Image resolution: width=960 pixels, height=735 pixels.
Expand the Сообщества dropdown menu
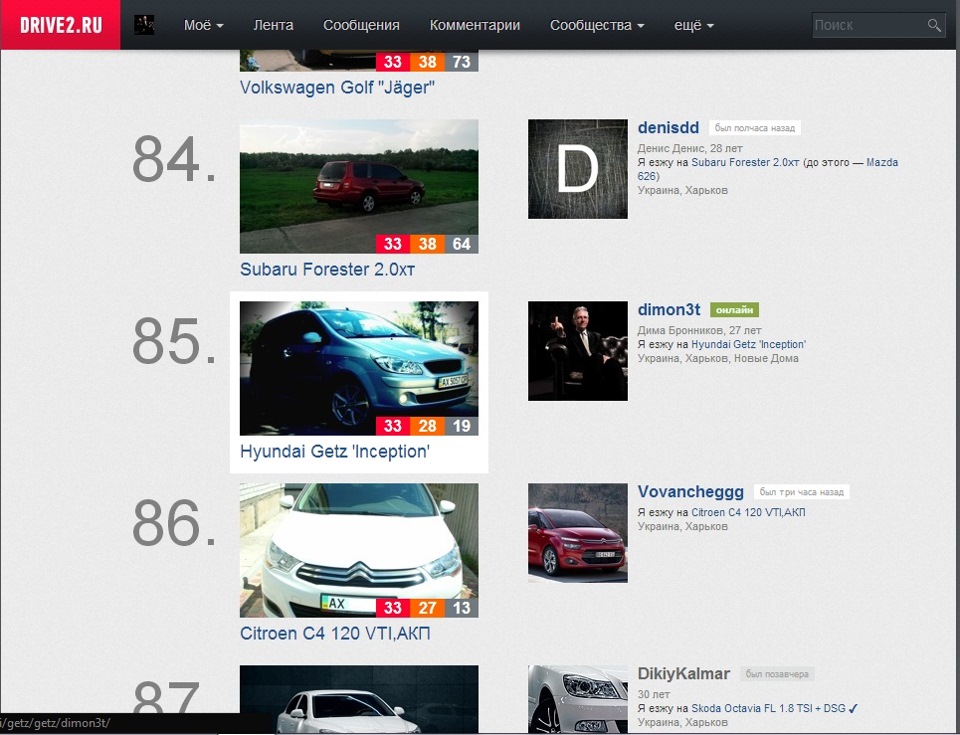597,25
